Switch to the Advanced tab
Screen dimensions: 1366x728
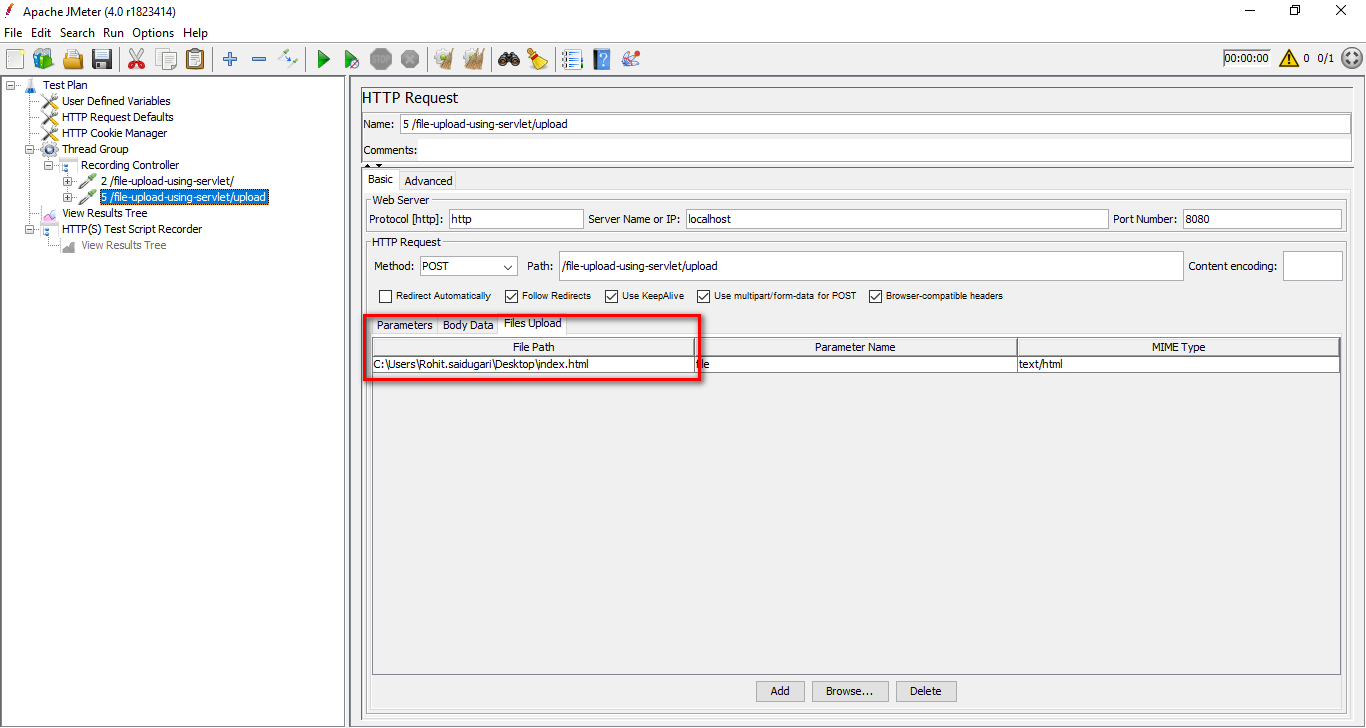tap(428, 181)
